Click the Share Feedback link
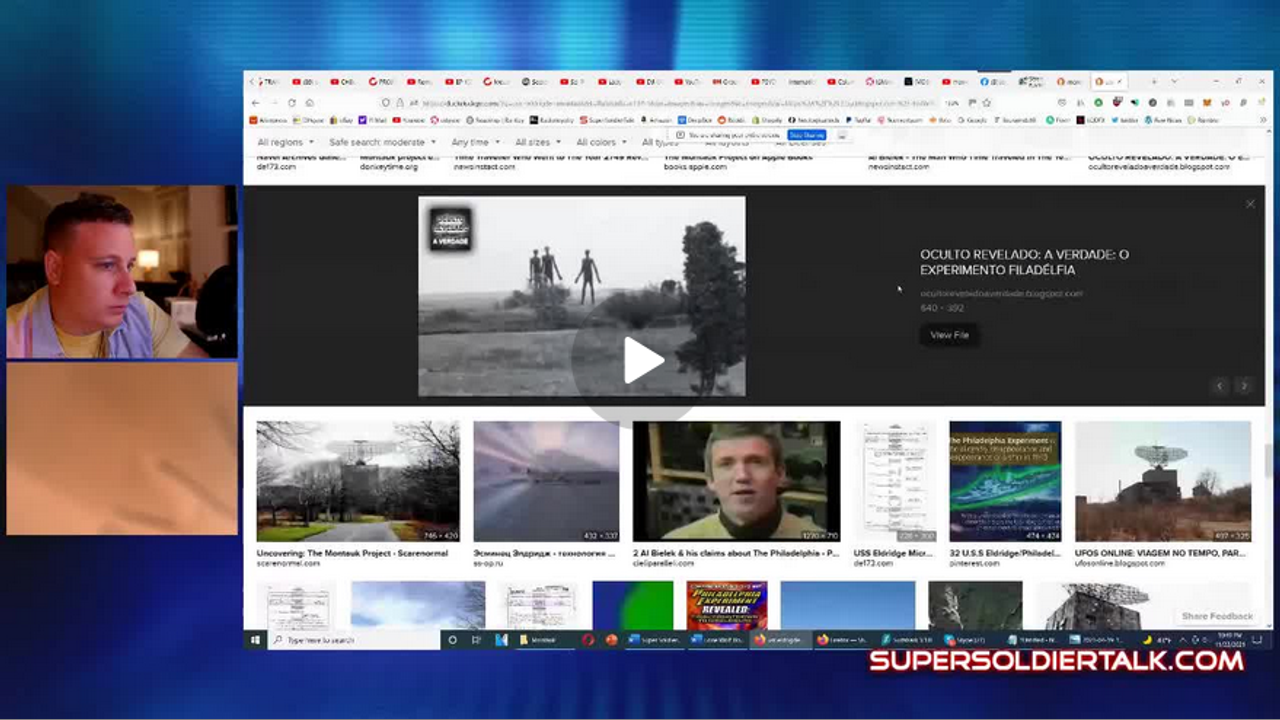 tap(1217, 616)
